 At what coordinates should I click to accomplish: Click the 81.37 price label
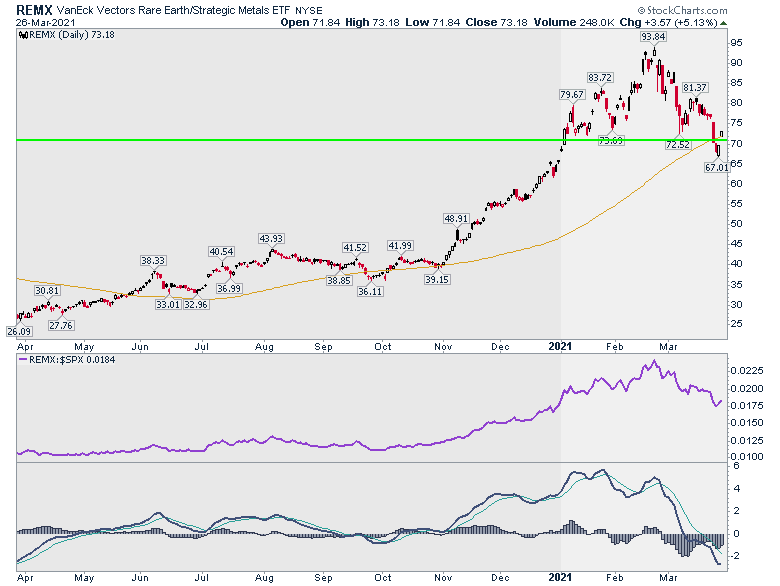[x=694, y=88]
